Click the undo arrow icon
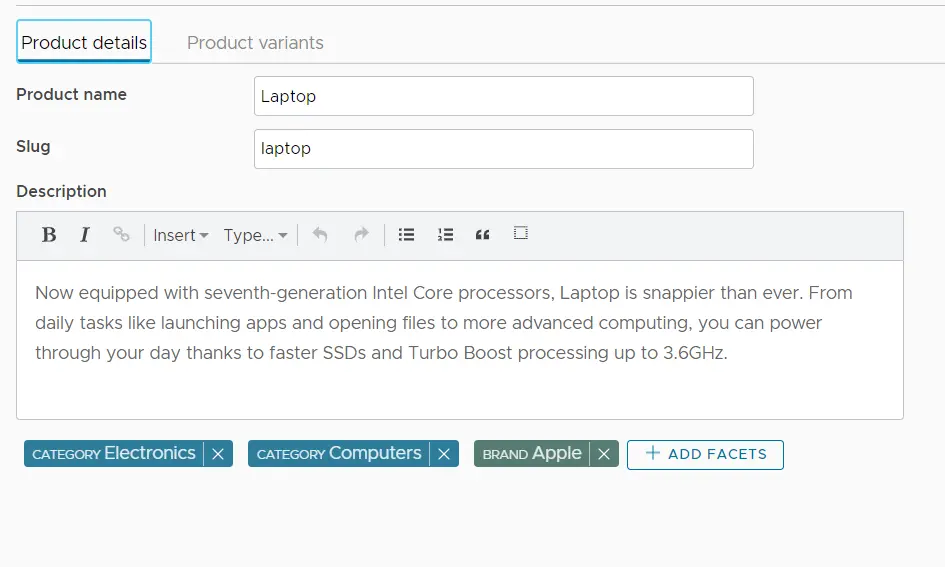Image resolution: width=945 pixels, height=567 pixels. (x=320, y=234)
